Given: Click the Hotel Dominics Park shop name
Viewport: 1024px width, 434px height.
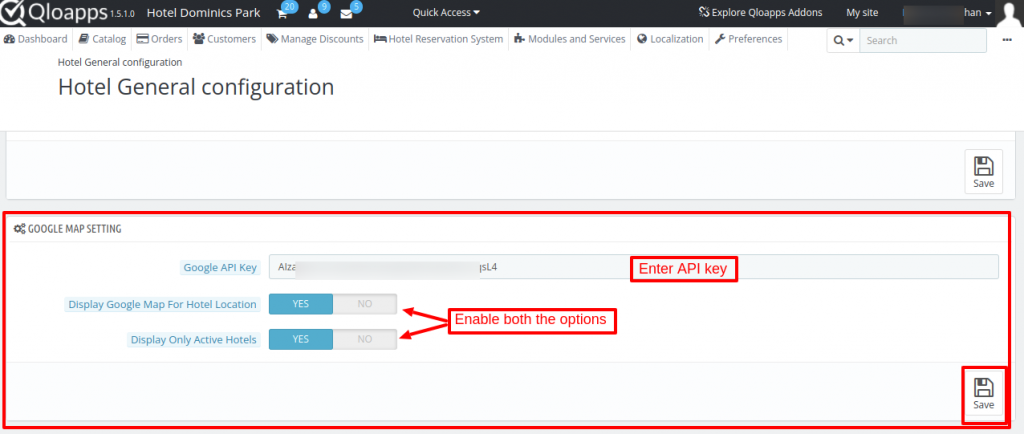Looking at the screenshot, I should [204, 12].
